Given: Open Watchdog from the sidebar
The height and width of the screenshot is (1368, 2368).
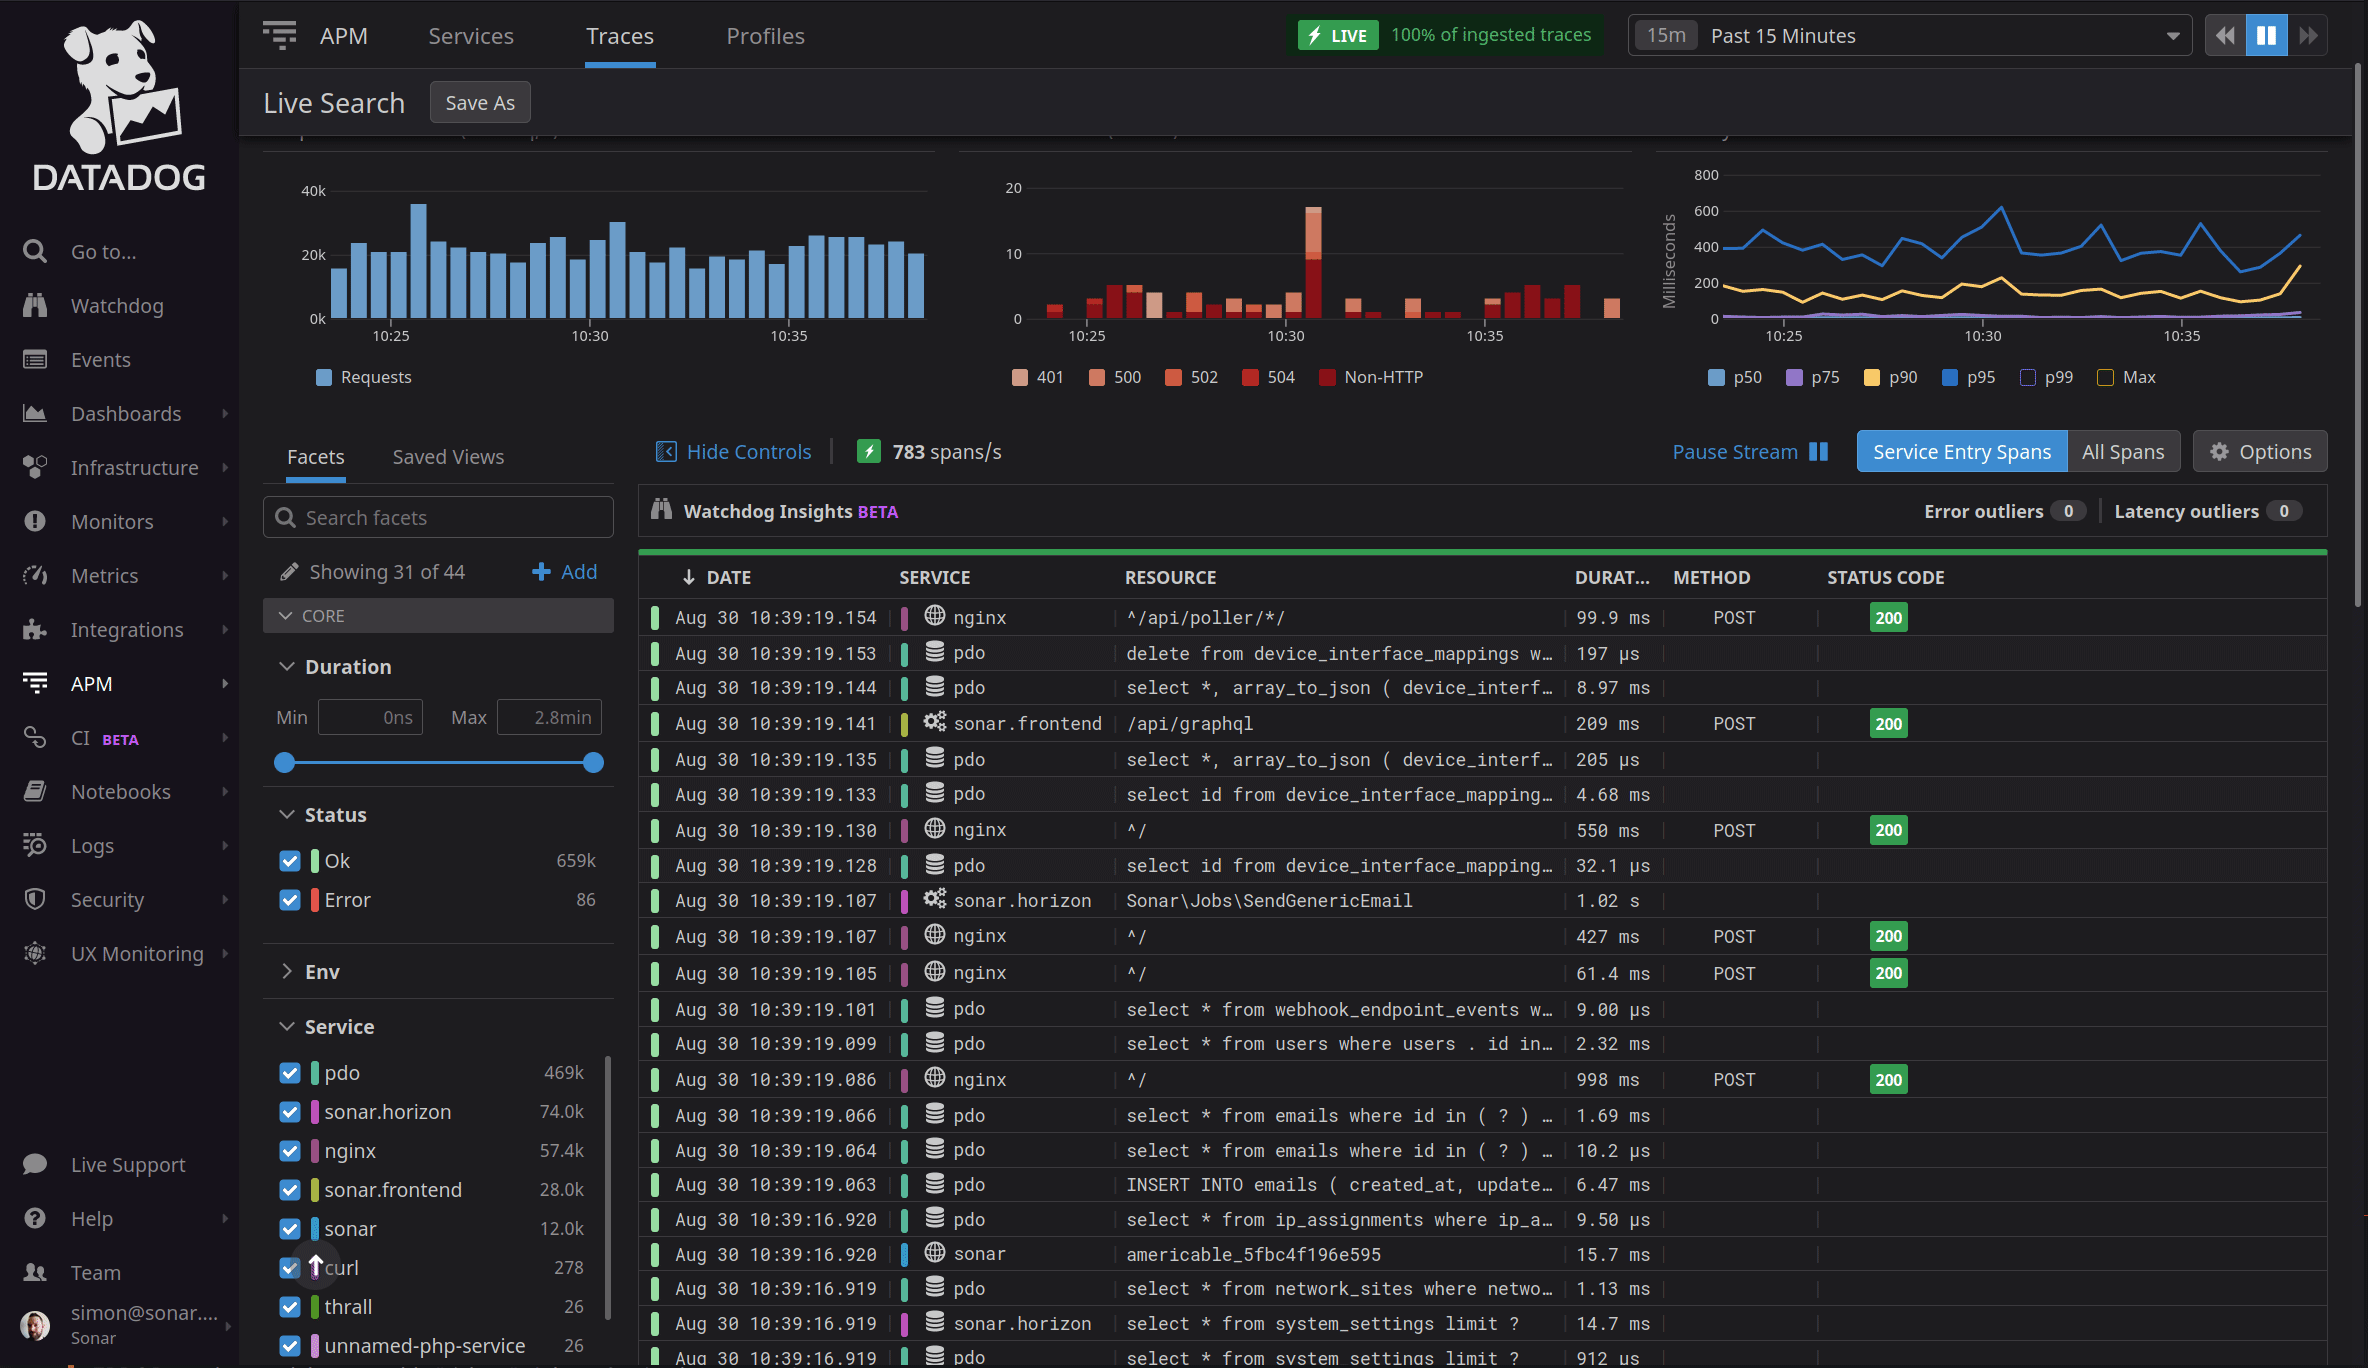Looking at the screenshot, I should (117, 305).
